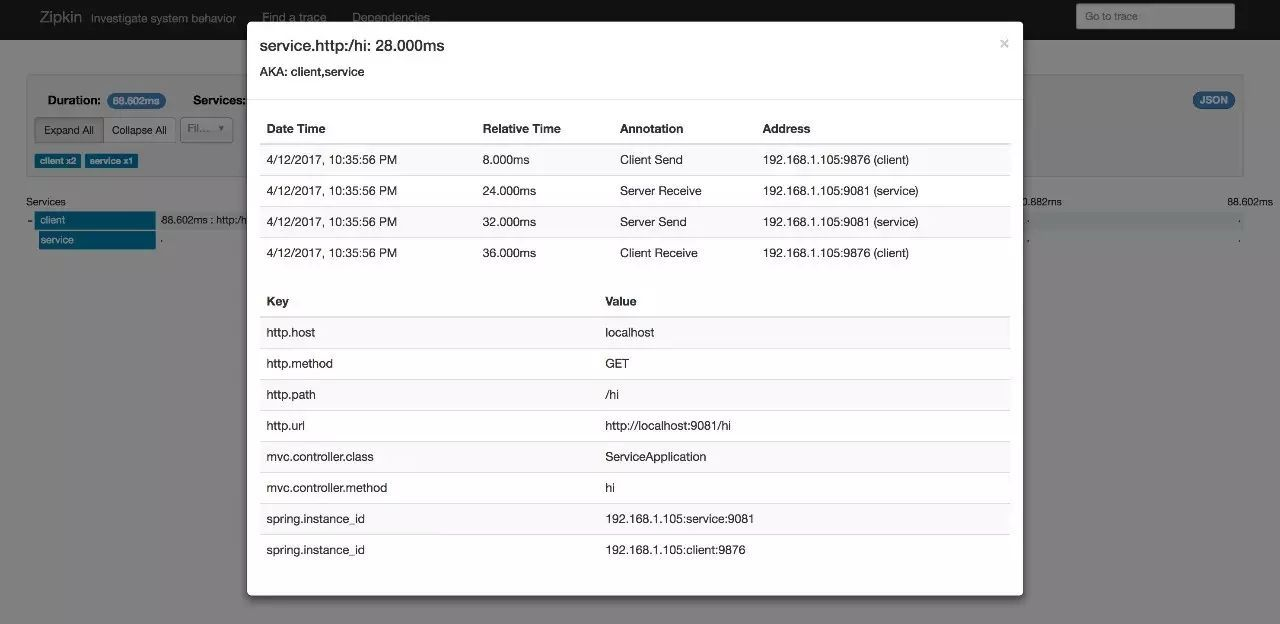Click the http.method key cell

(x=299, y=364)
